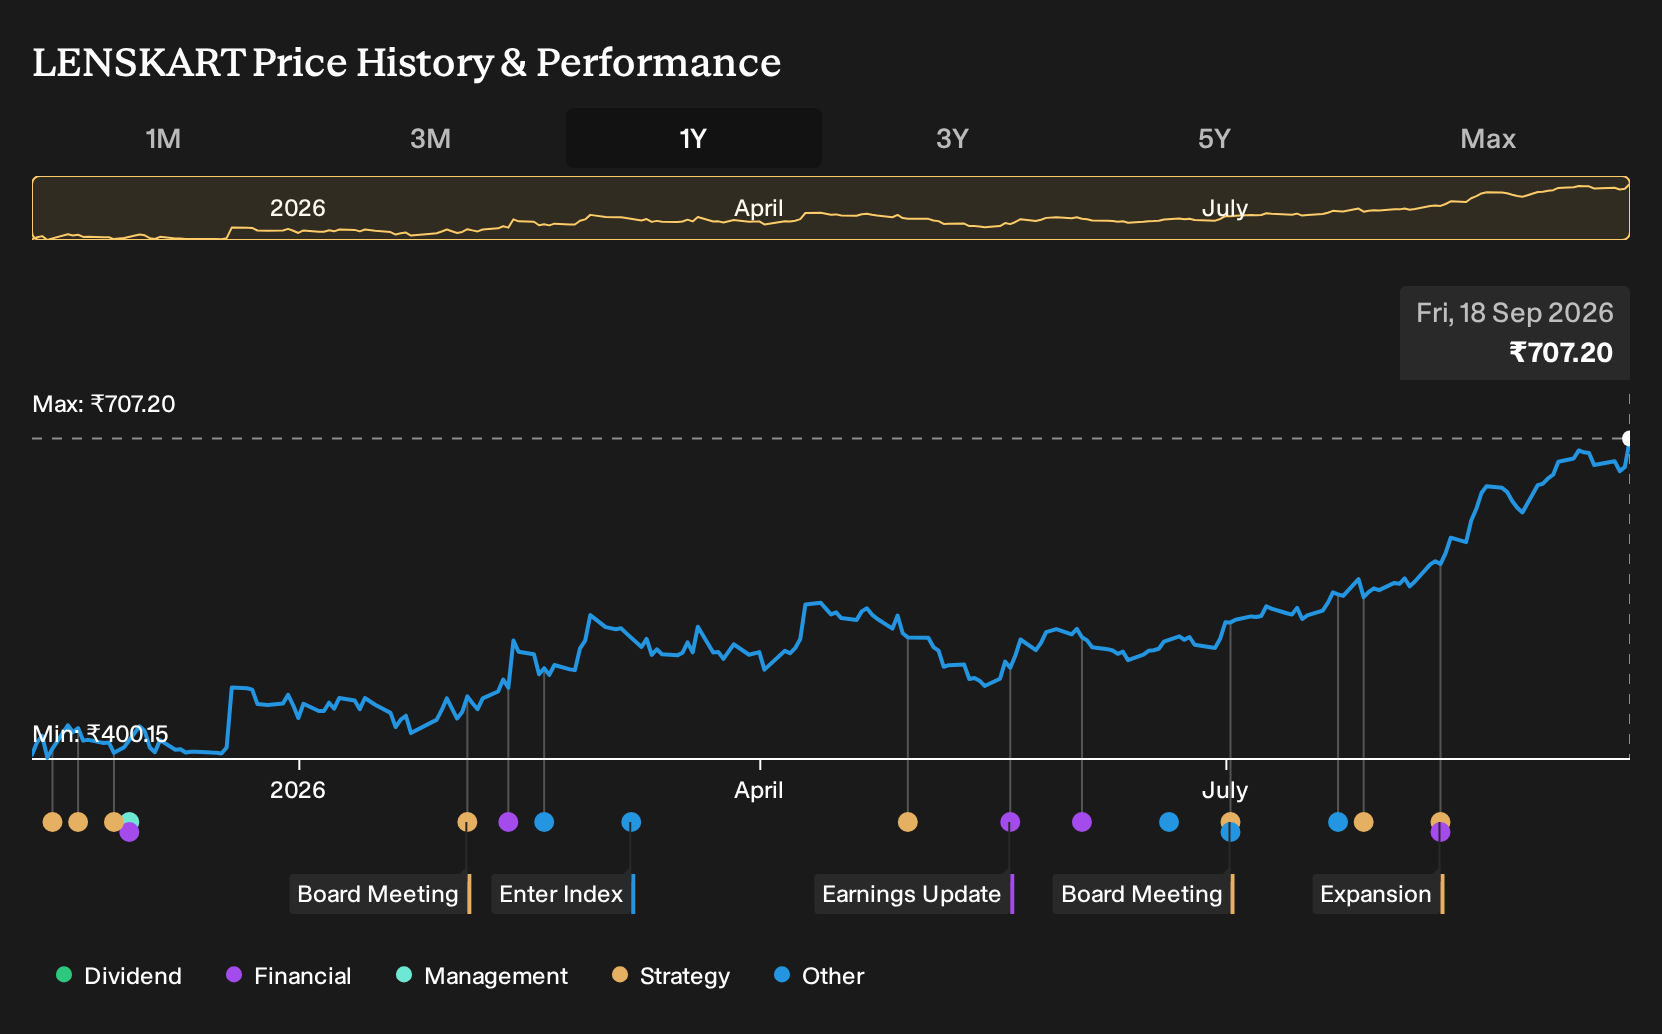Select orange marker between July and Expansion markers
Viewport: 1662px width, 1034px height.
[1363, 822]
